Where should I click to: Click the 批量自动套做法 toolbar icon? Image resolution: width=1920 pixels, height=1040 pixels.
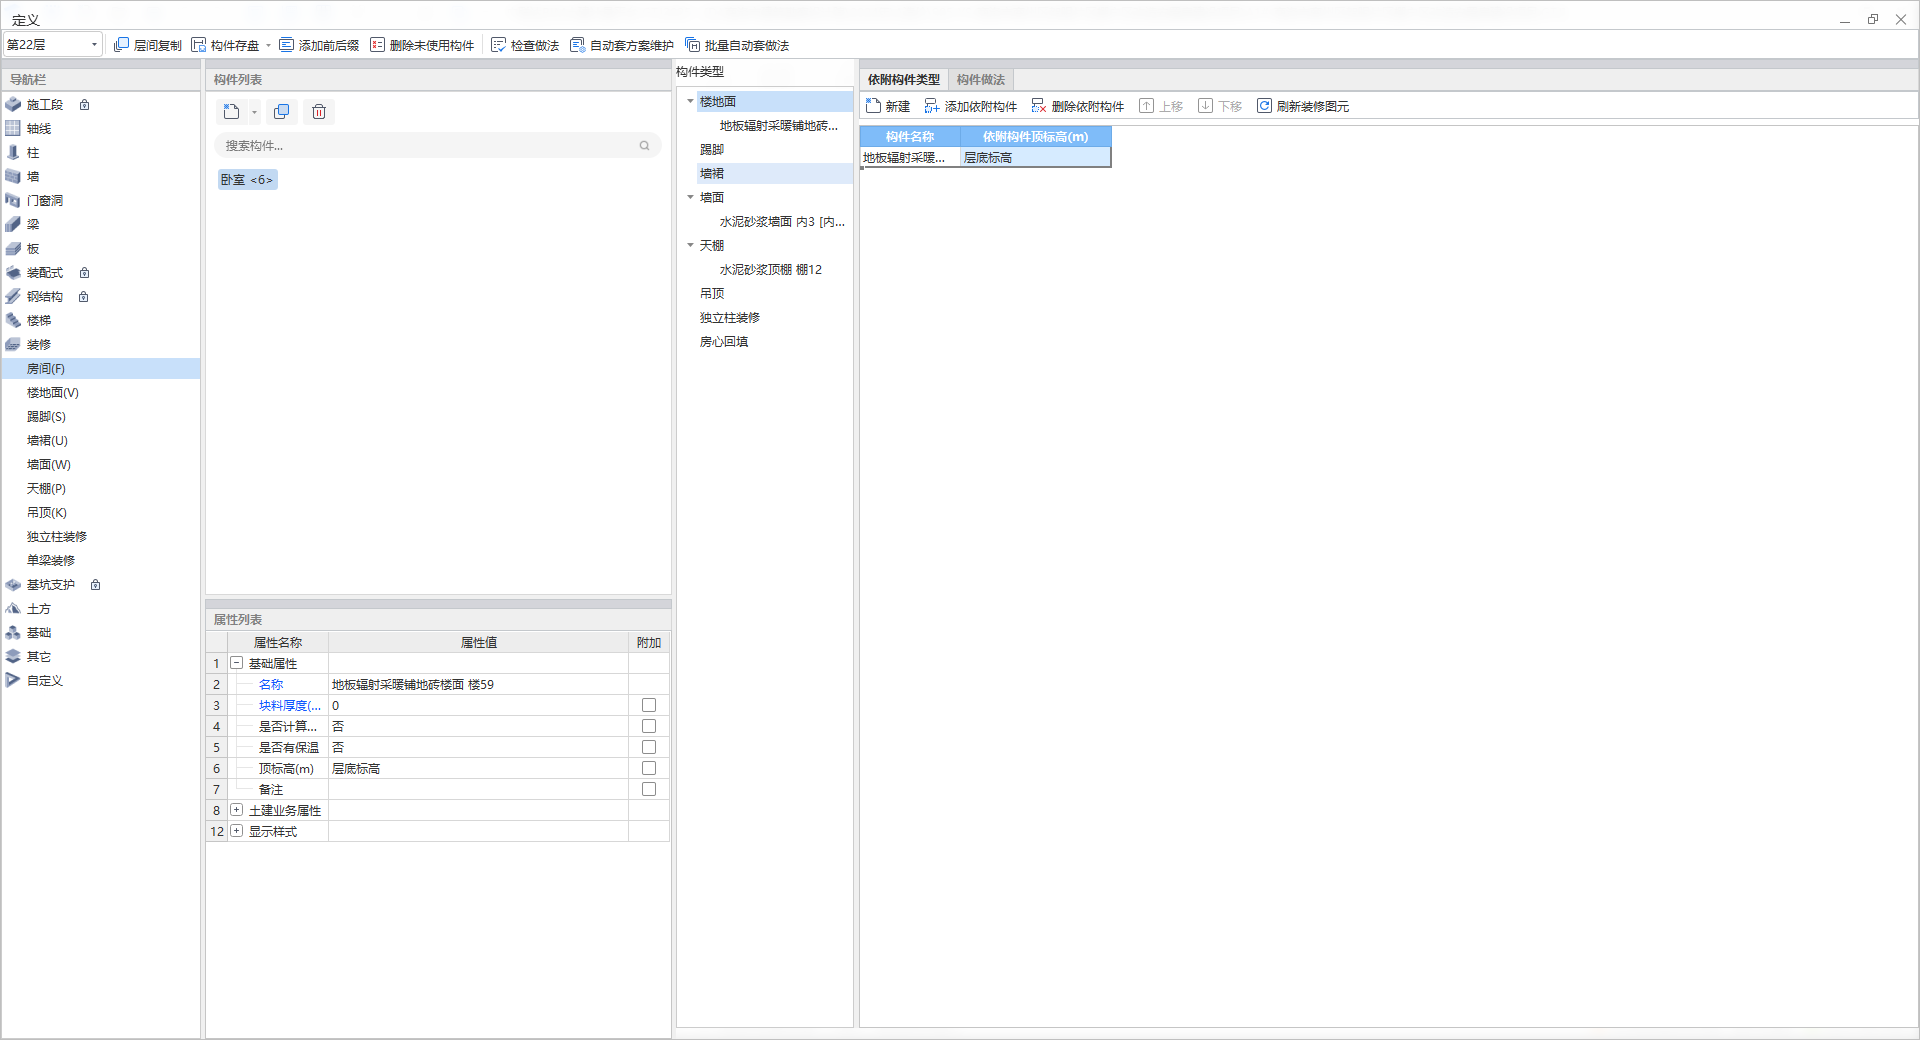pos(692,45)
